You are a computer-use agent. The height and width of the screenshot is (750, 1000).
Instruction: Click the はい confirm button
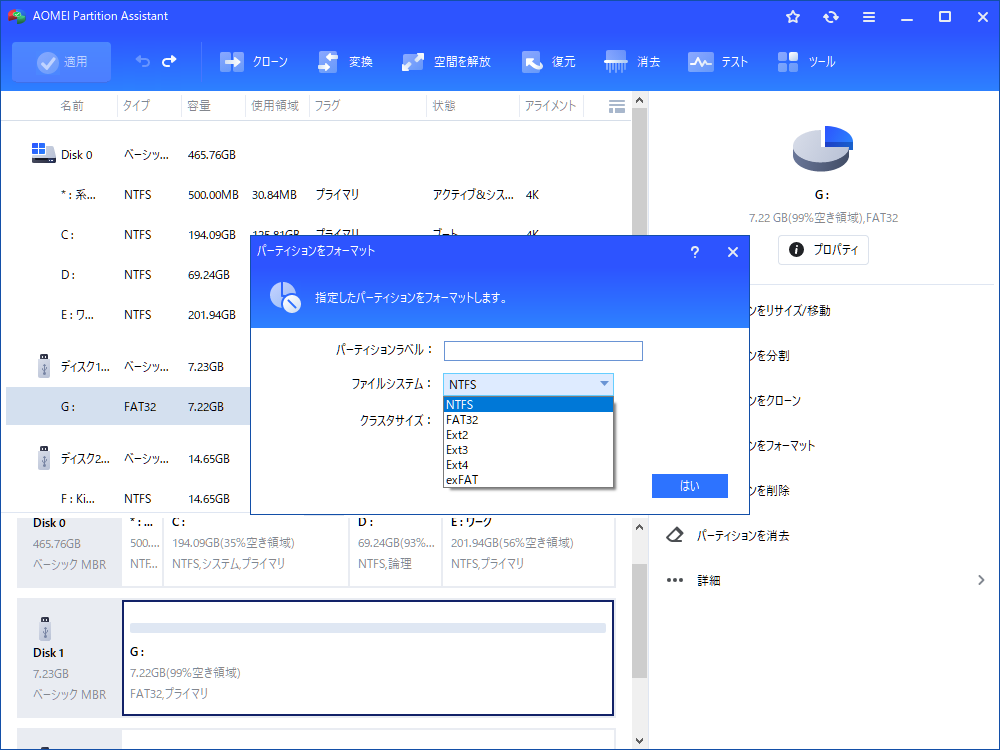tap(689, 486)
